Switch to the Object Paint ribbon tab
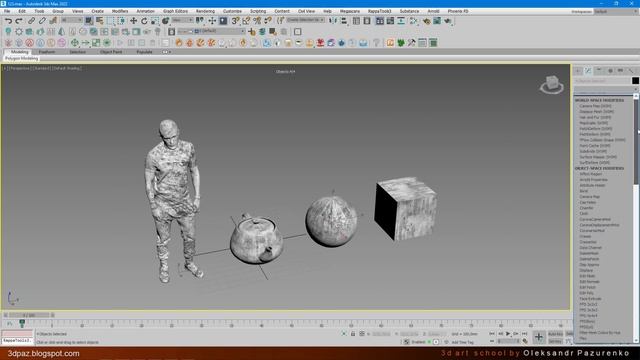 pos(111,52)
